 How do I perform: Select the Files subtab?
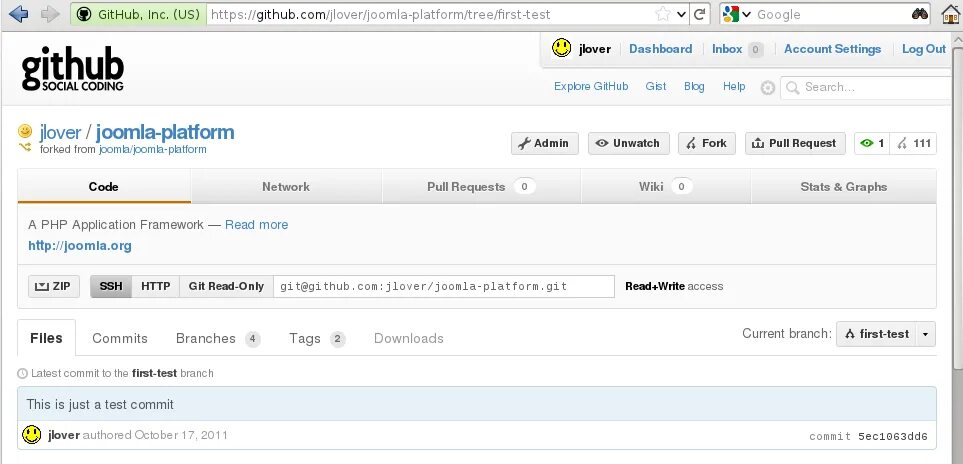tap(47, 338)
